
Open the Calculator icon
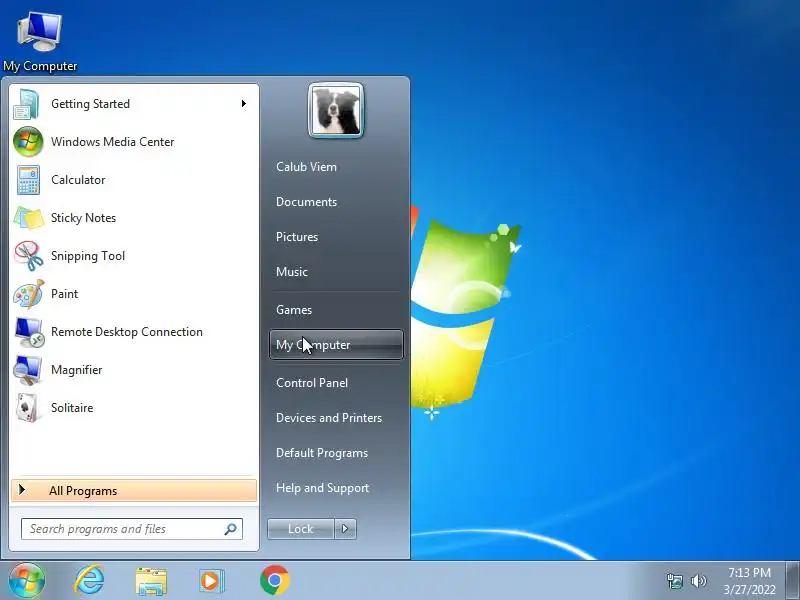(x=28, y=180)
